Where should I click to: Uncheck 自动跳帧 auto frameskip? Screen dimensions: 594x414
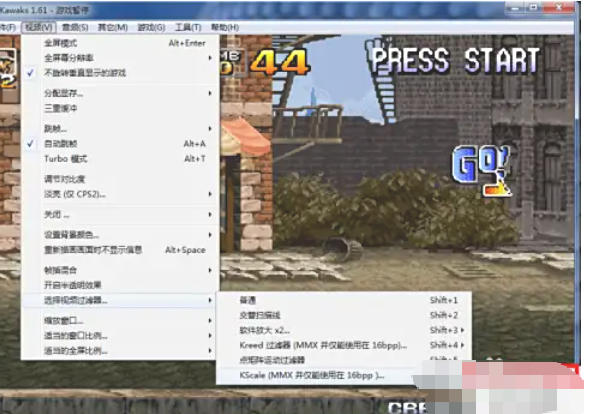click(120, 144)
